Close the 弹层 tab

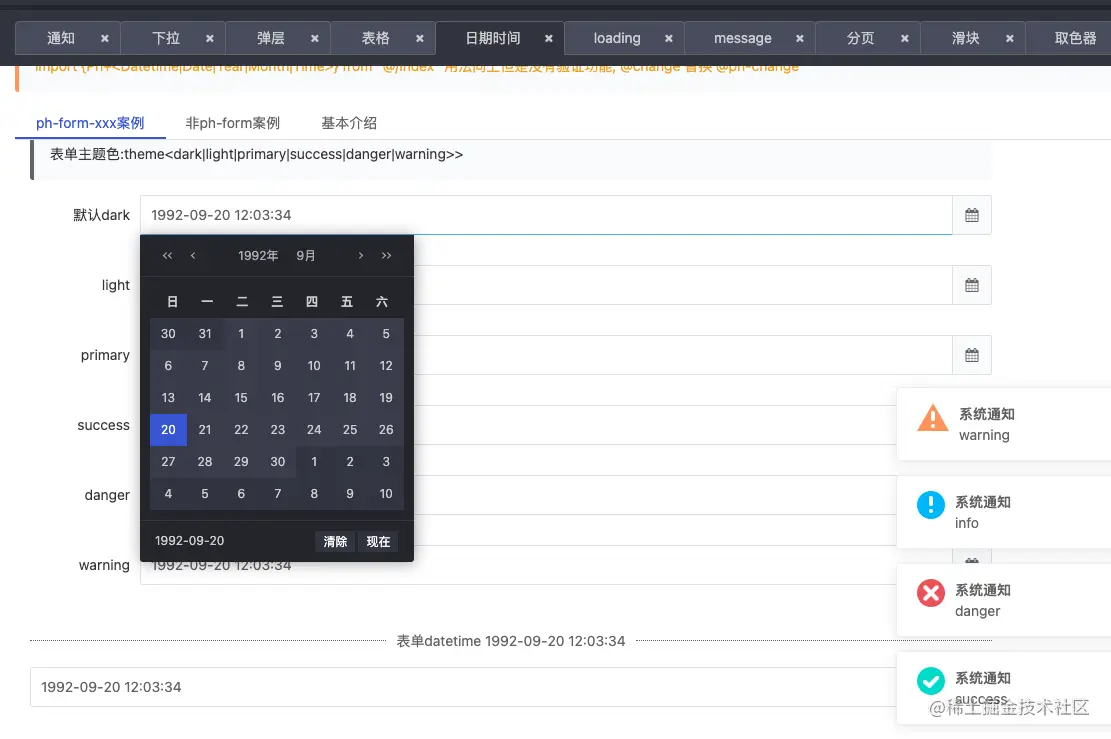coord(315,39)
